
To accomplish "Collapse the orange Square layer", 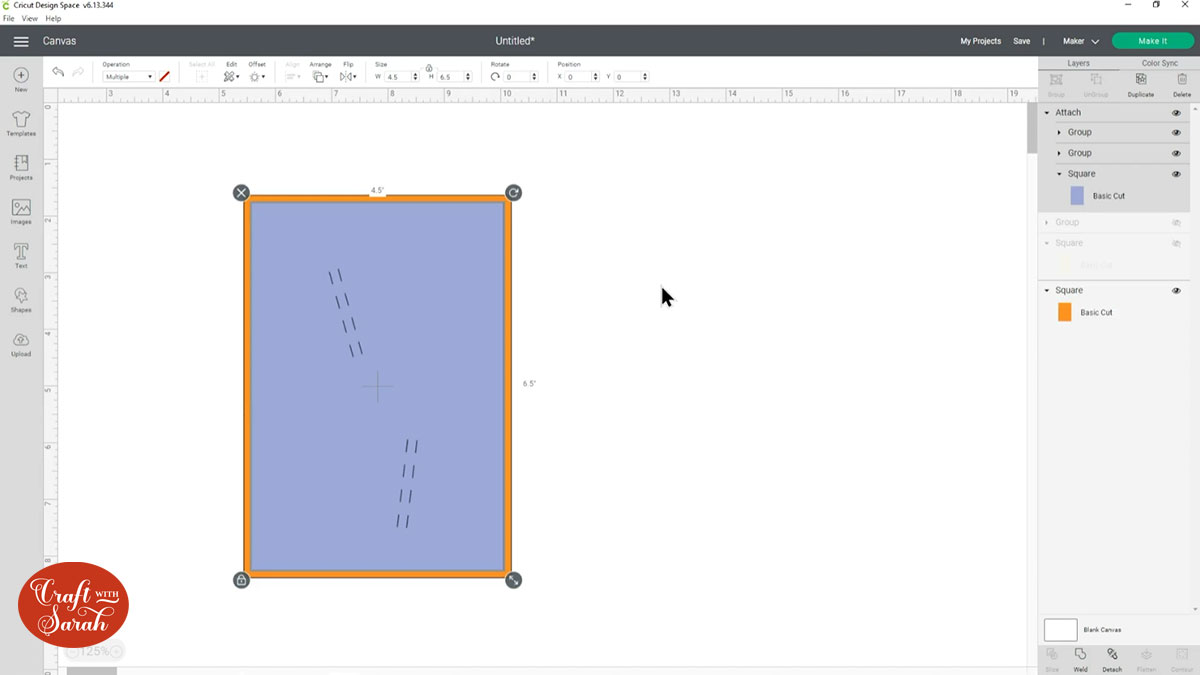I will pyautogui.click(x=1047, y=290).
